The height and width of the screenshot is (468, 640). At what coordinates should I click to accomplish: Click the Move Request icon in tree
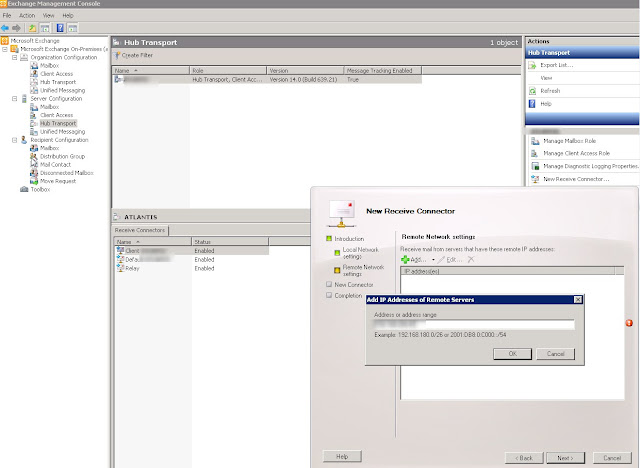point(34,181)
